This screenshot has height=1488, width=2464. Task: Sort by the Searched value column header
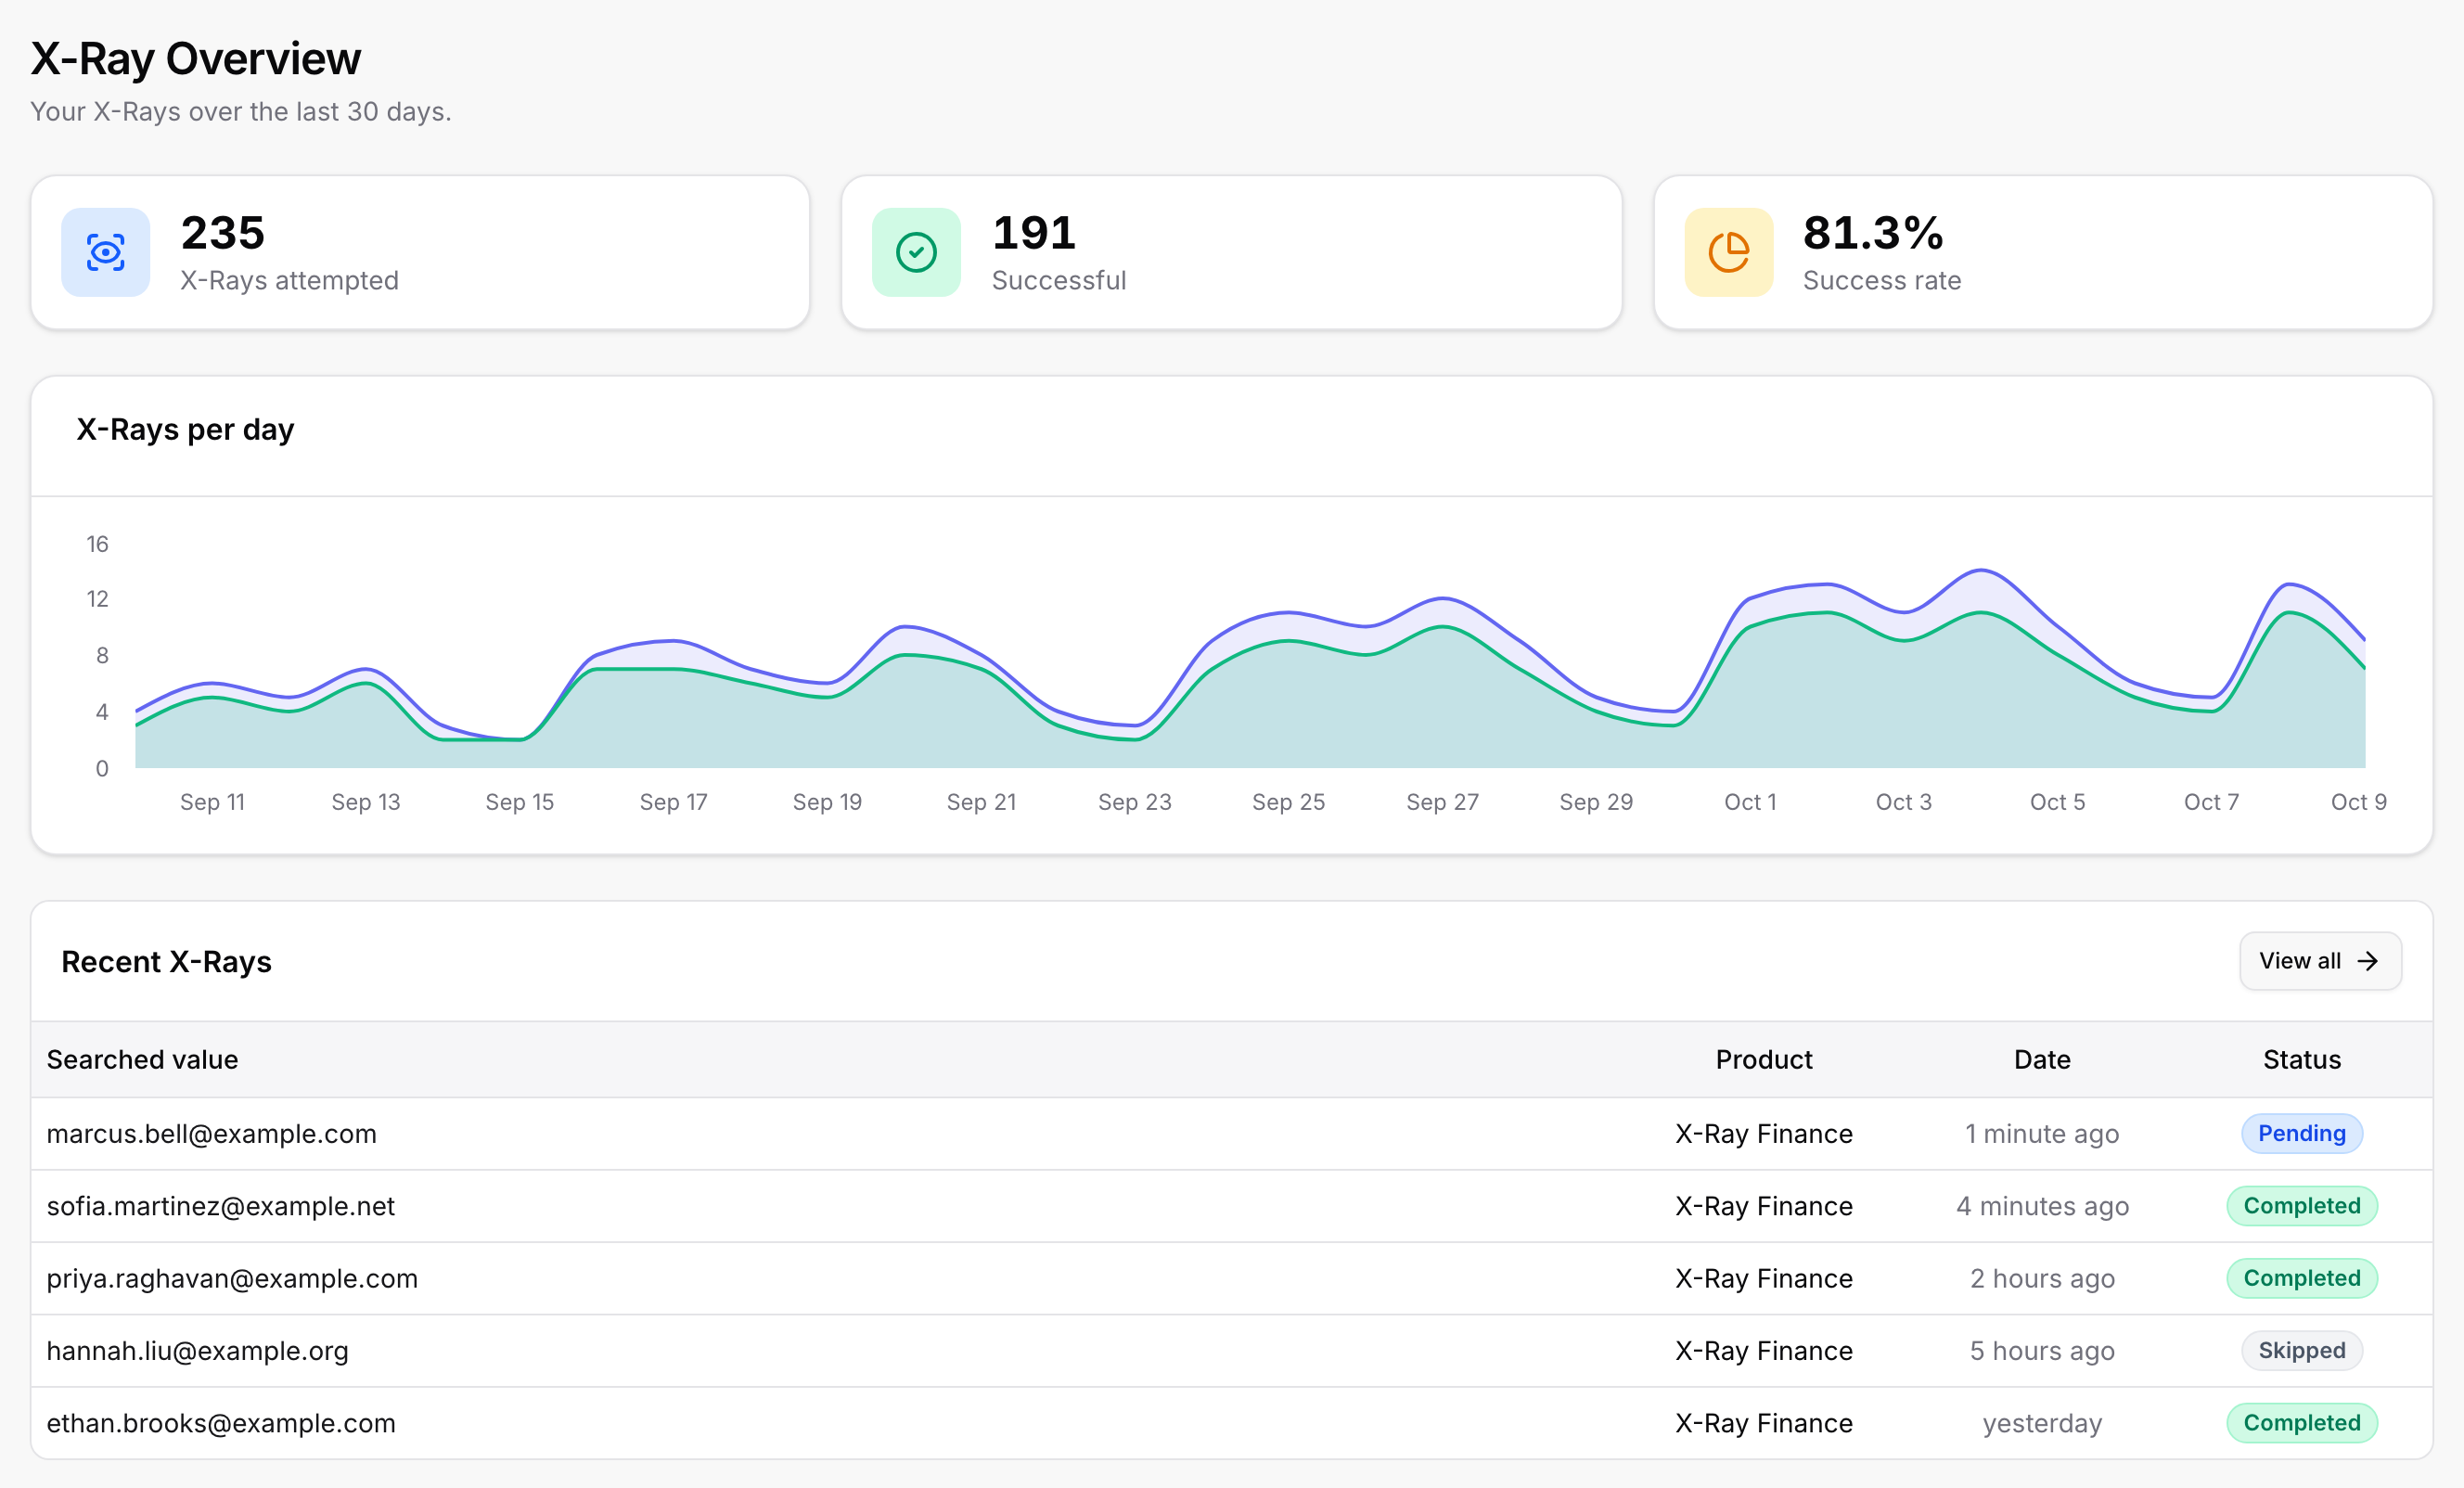[142, 1059]
